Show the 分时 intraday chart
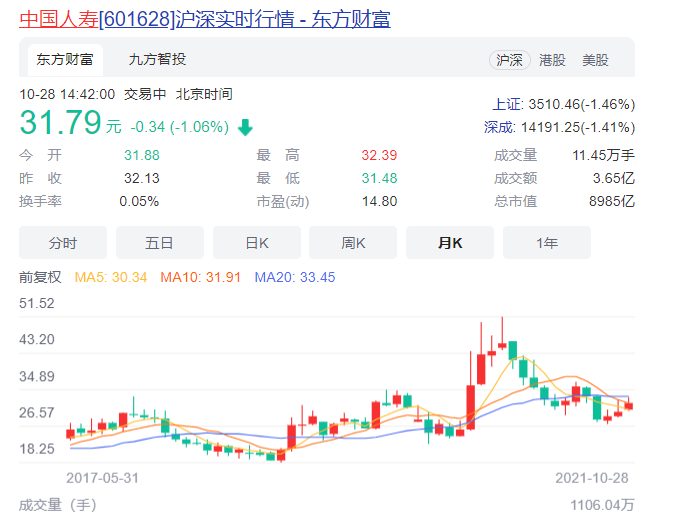Viewport: 673px width, 515px height. pos(63,243)
